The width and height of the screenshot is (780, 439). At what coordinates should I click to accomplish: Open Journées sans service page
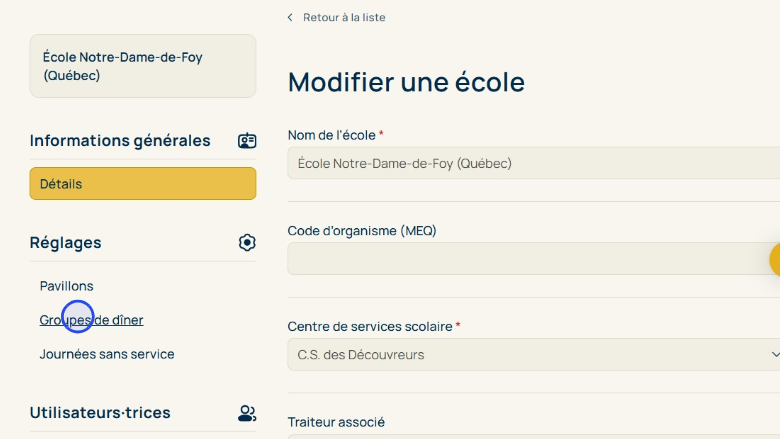[x=107, y=354]
